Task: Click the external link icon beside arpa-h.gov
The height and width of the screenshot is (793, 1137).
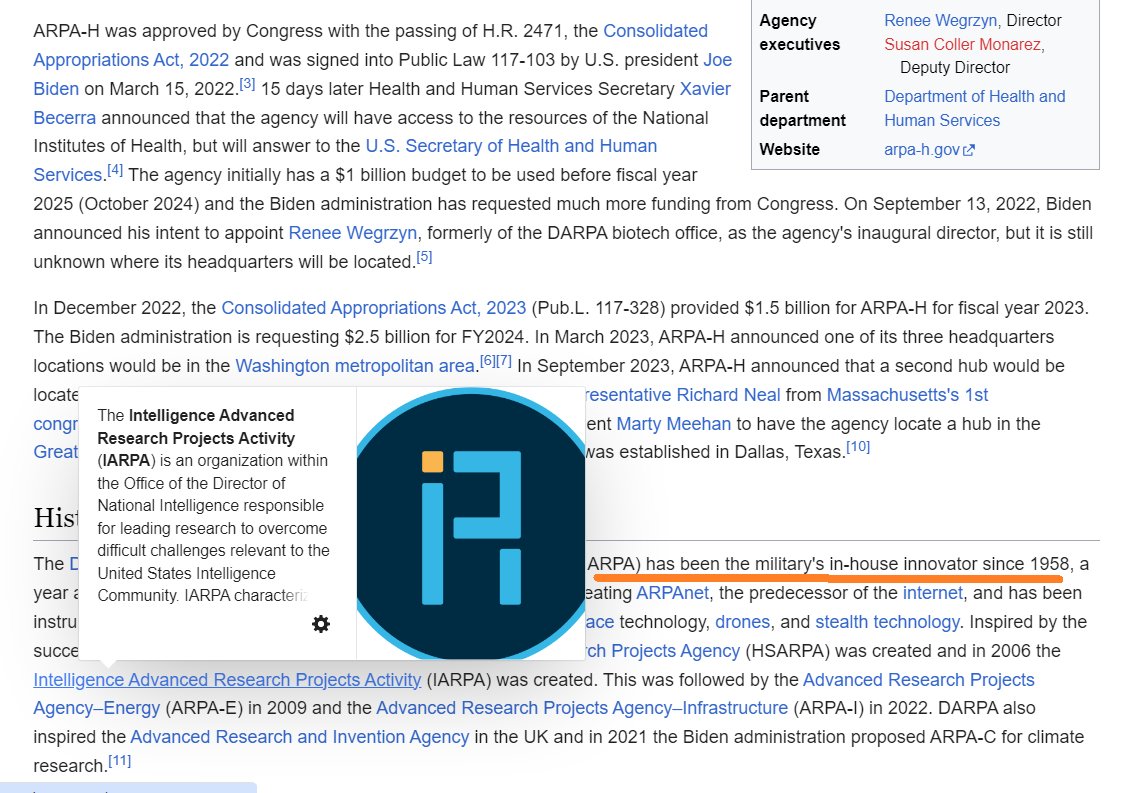Action: [x=969, y=150]
